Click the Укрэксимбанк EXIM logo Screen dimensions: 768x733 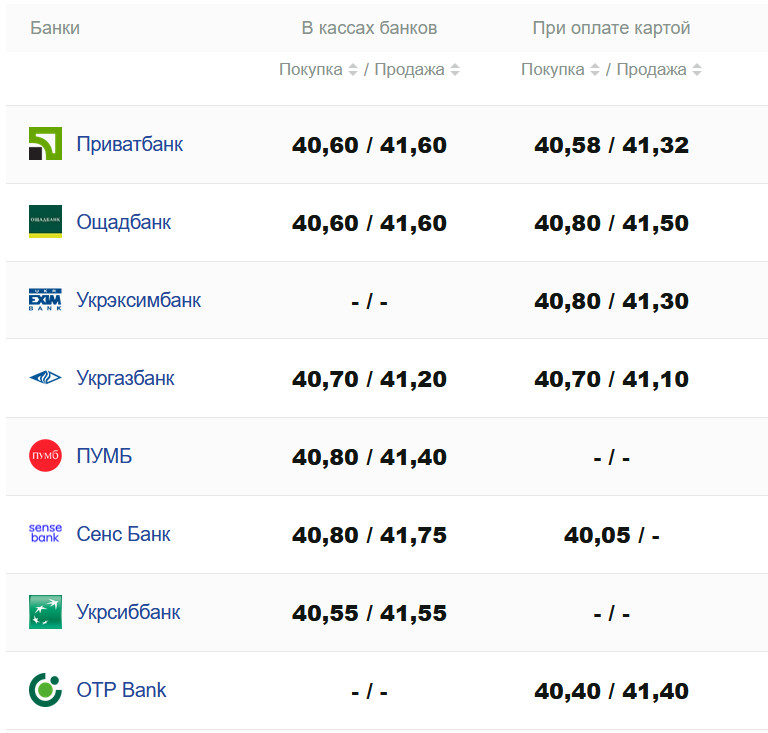45,300
